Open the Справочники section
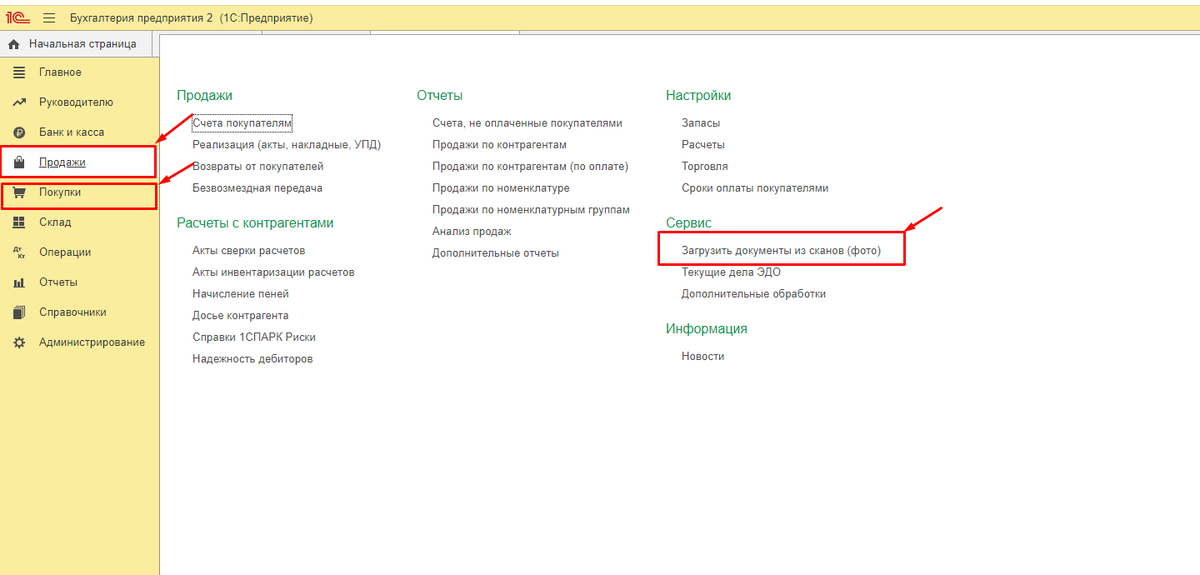Viewport: 1200px width, 575px height. pyautogui.click(x=72, y=312)
